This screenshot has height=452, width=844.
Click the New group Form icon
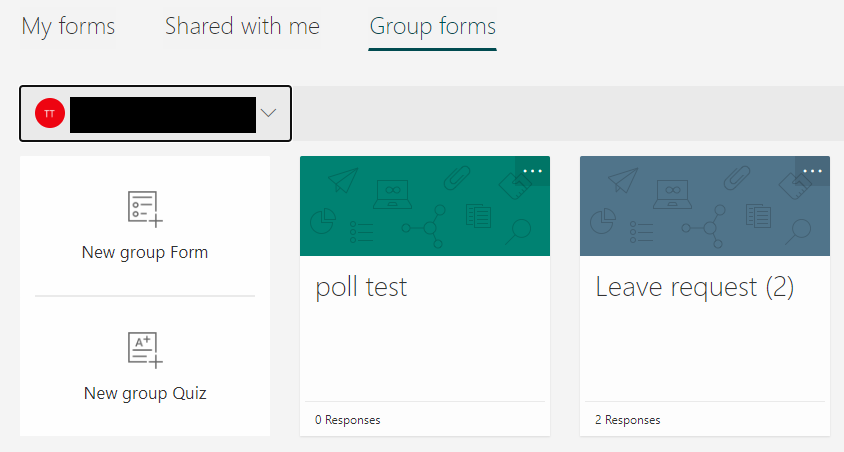145,207
